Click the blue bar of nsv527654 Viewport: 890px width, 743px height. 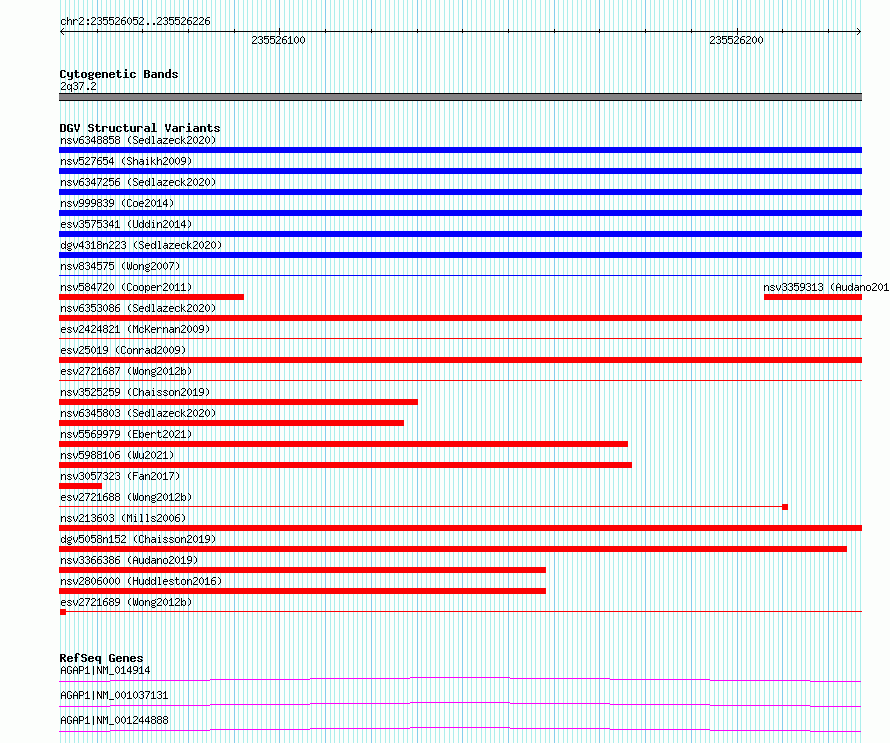(460, 171)
